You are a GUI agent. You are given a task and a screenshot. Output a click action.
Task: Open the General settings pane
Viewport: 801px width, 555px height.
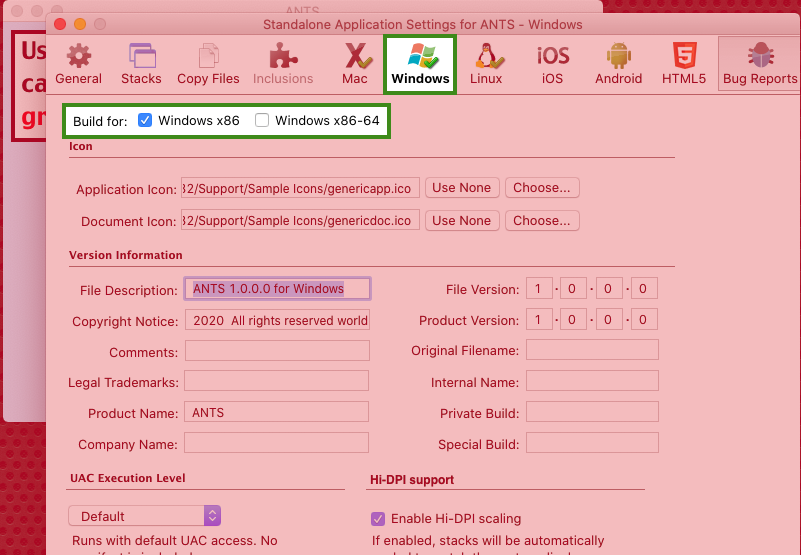pyautogui.click(x=79, y=64)
